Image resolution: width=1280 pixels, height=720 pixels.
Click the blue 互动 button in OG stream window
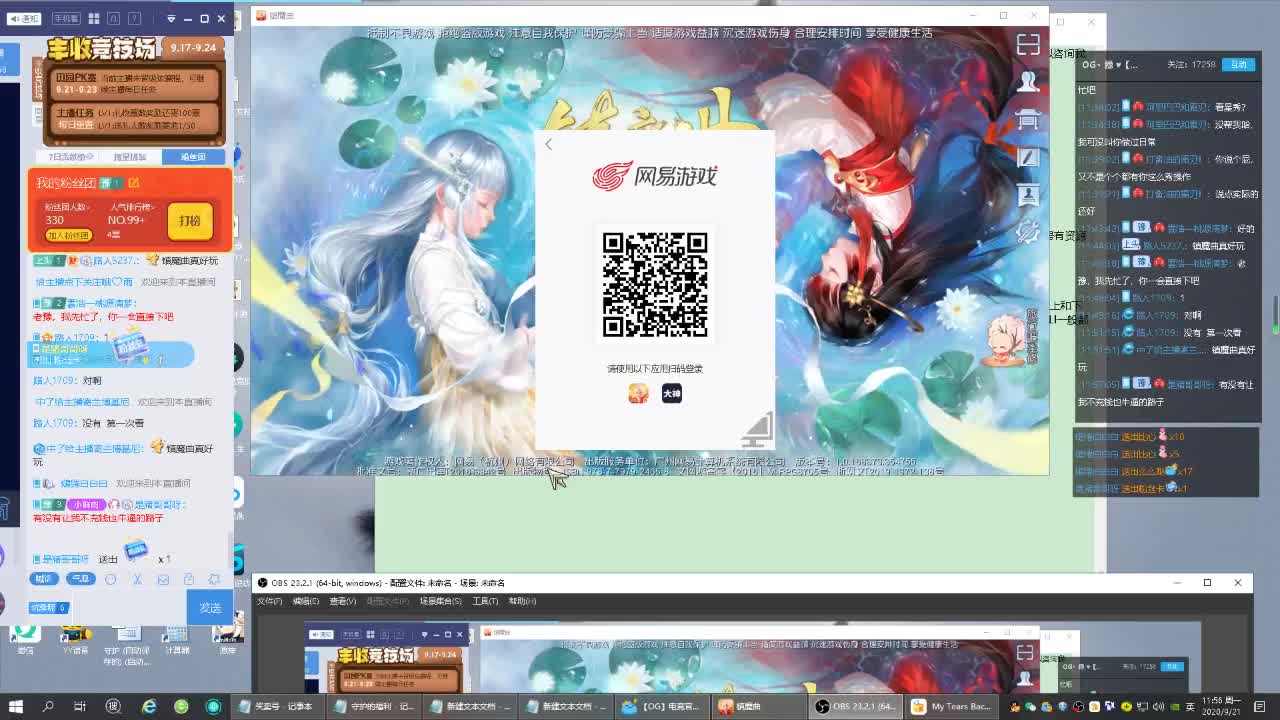(1240, 64)
